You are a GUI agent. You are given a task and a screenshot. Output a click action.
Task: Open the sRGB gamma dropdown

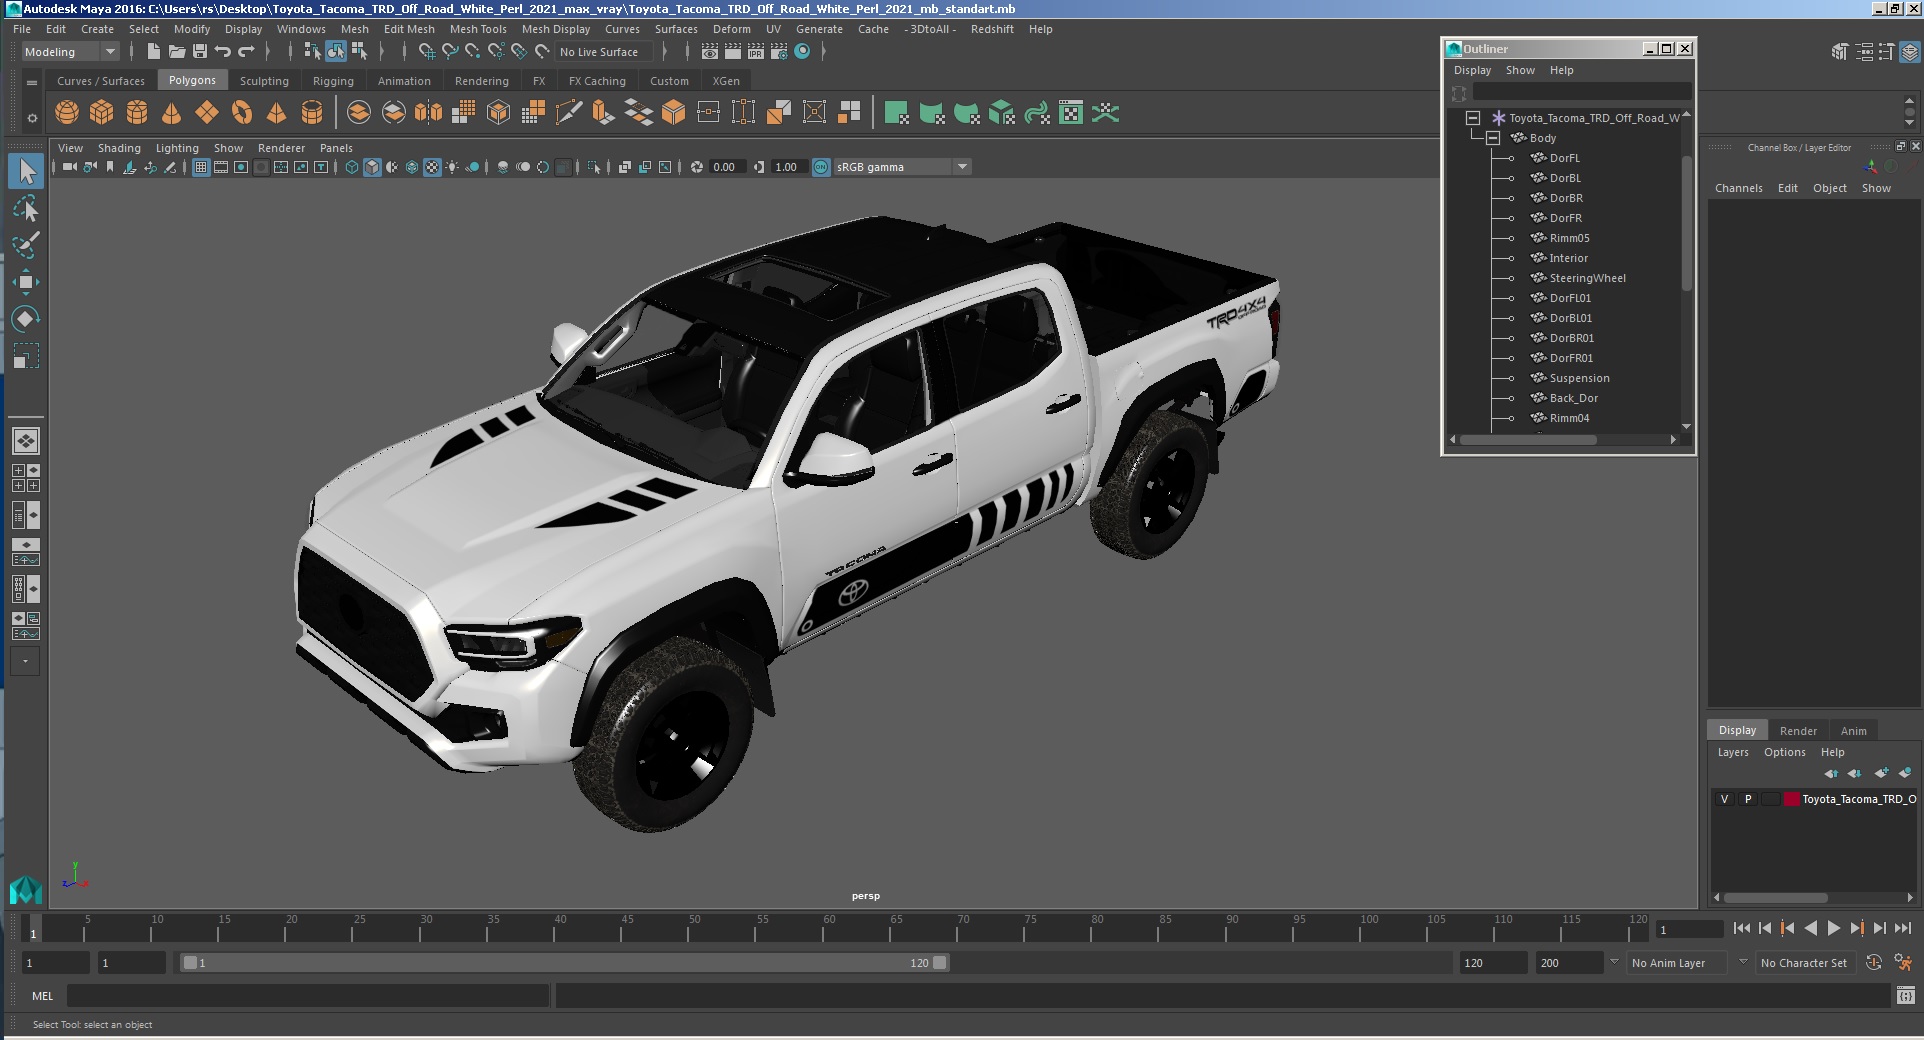point(903,167)
